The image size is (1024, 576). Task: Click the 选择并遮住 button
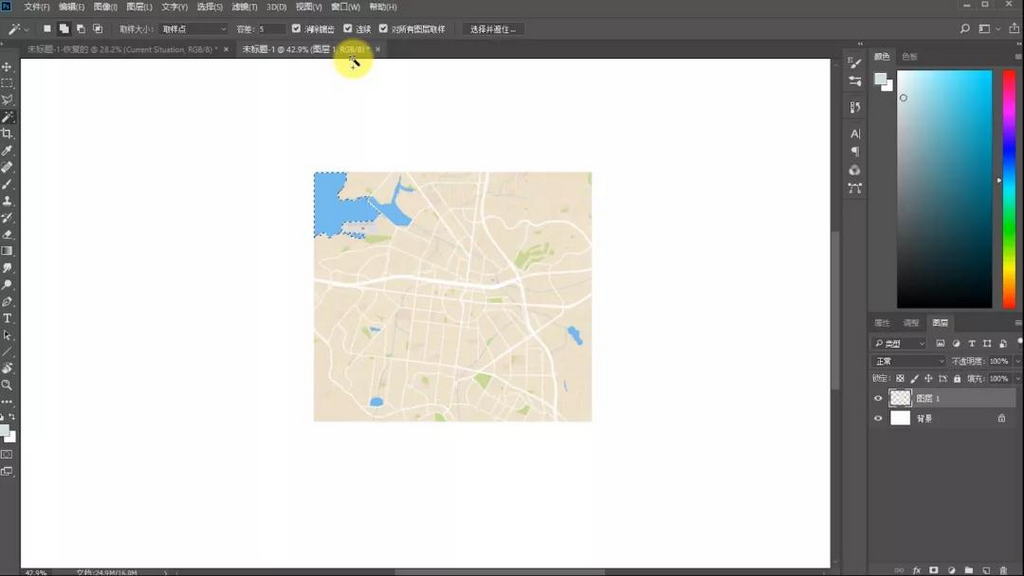pyautogui.click(x=493, y=29)
